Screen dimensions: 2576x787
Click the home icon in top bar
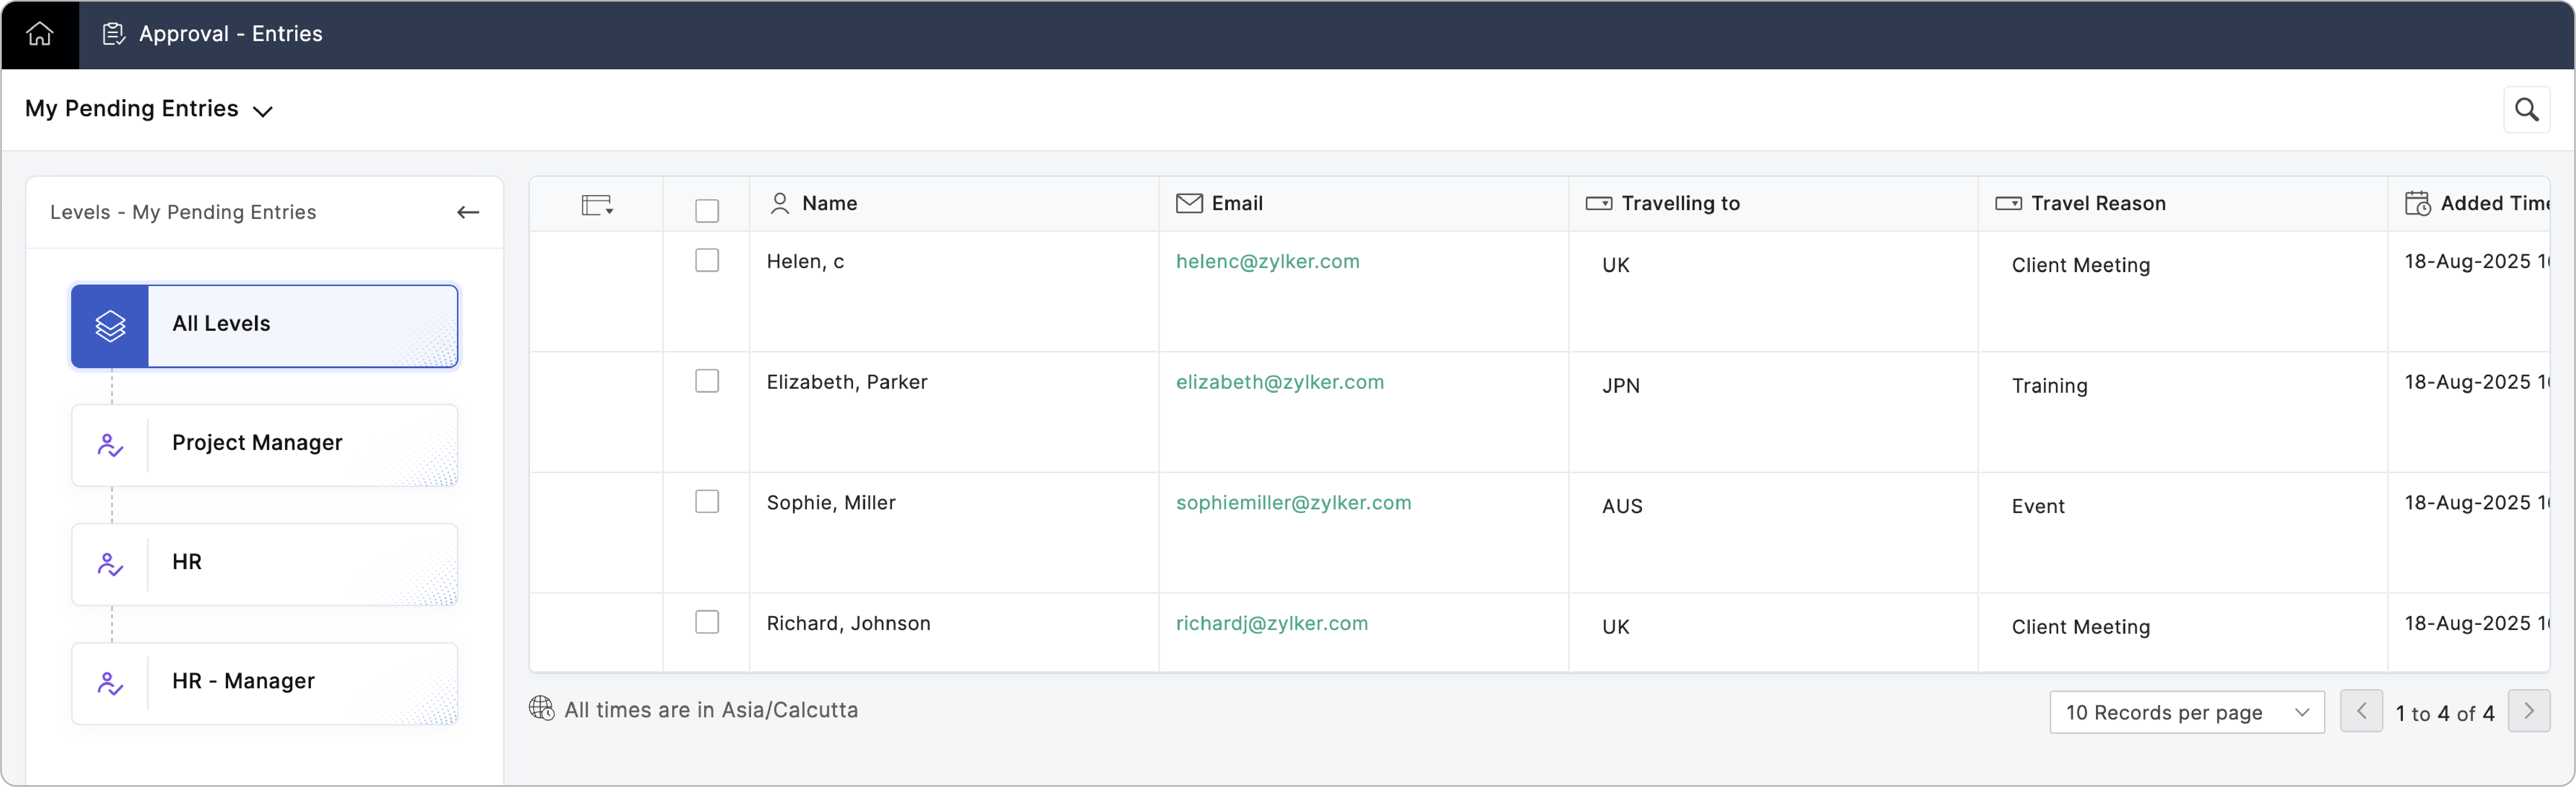tap(39, 34)
